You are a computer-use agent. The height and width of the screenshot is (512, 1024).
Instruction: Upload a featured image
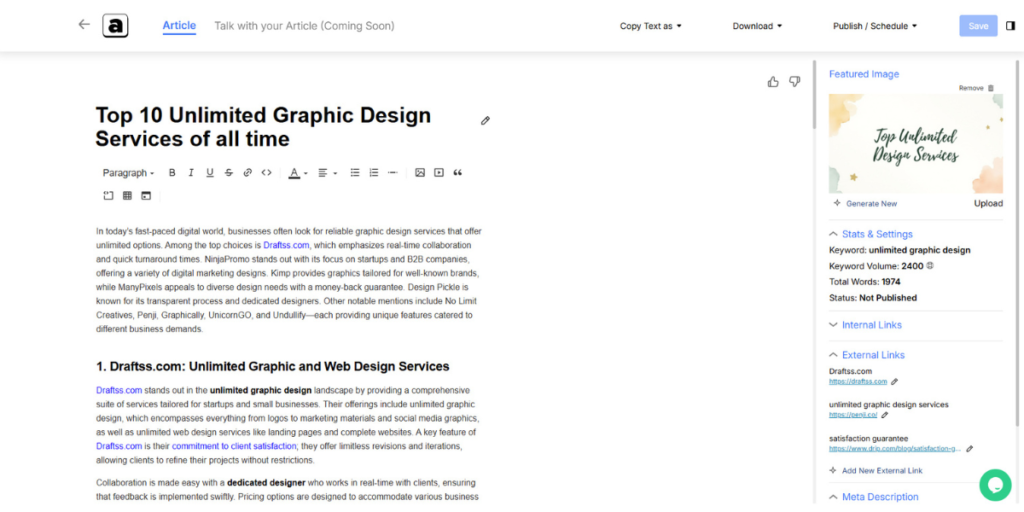[988, 203]
